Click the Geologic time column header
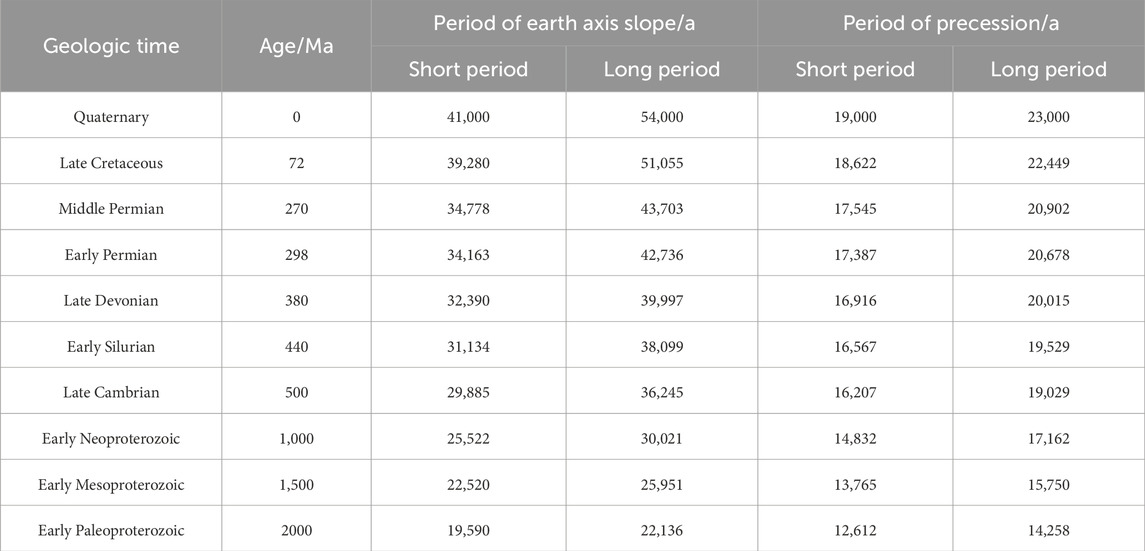Image resolution: width=1145 pixels, height=551 pixels. pyautogui.click(x=111, y=46)
